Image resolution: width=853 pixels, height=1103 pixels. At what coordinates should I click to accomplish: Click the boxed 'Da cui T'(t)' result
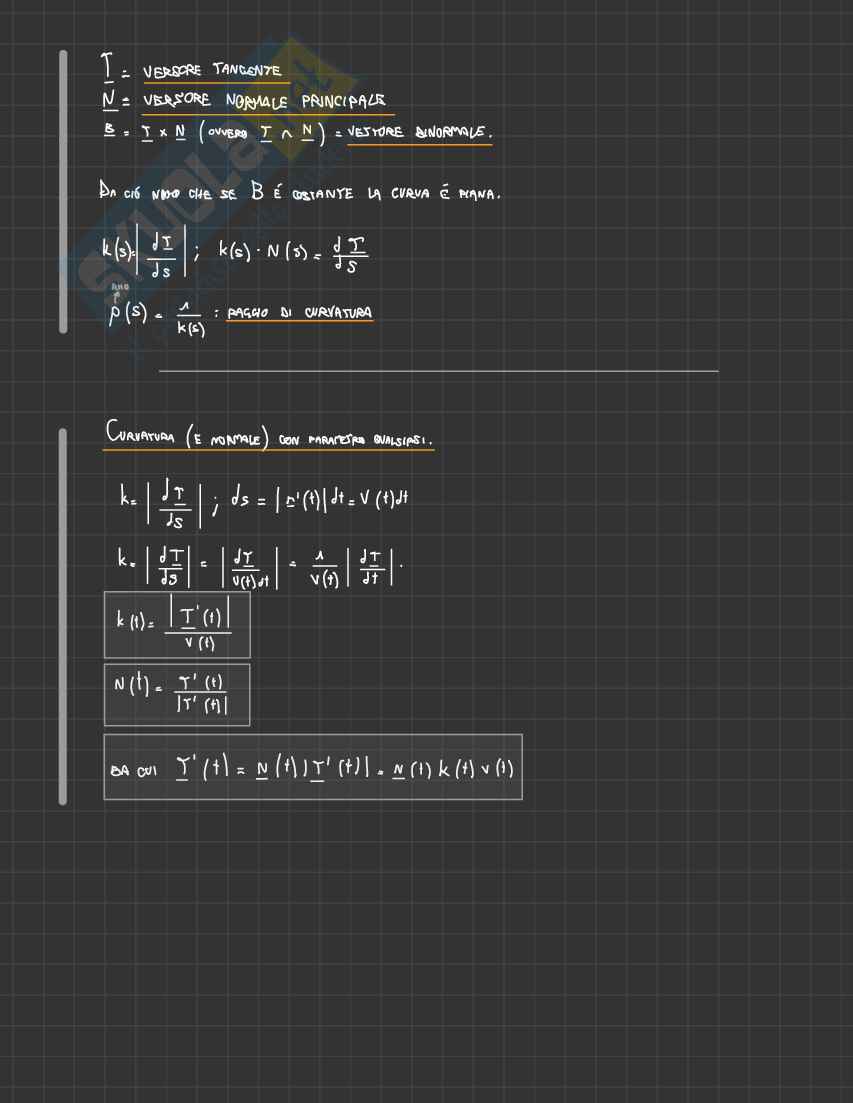pyautogui.click(x=312, y=767)
